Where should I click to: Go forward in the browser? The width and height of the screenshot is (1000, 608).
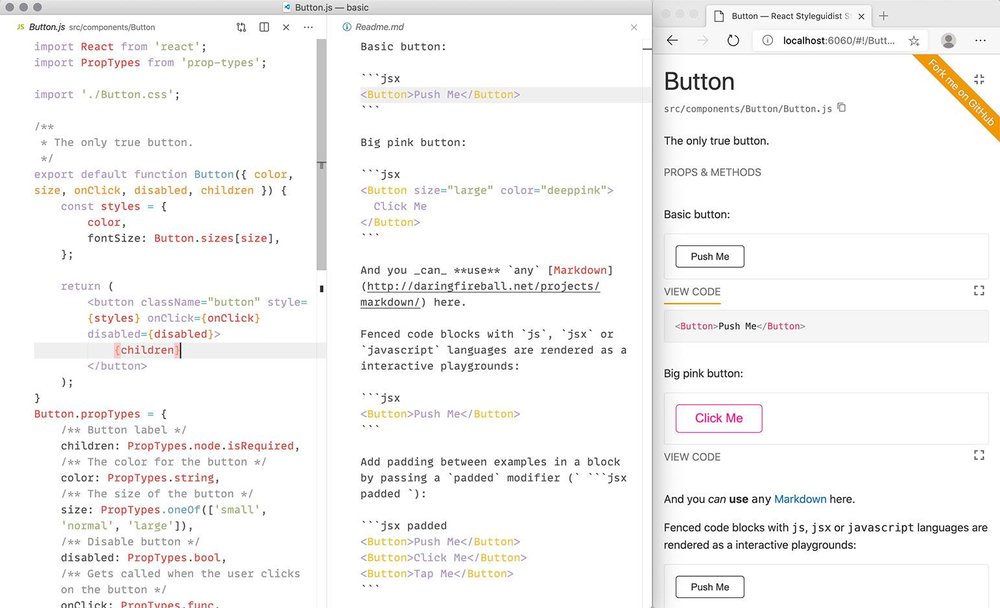click(x=703, y=40)
